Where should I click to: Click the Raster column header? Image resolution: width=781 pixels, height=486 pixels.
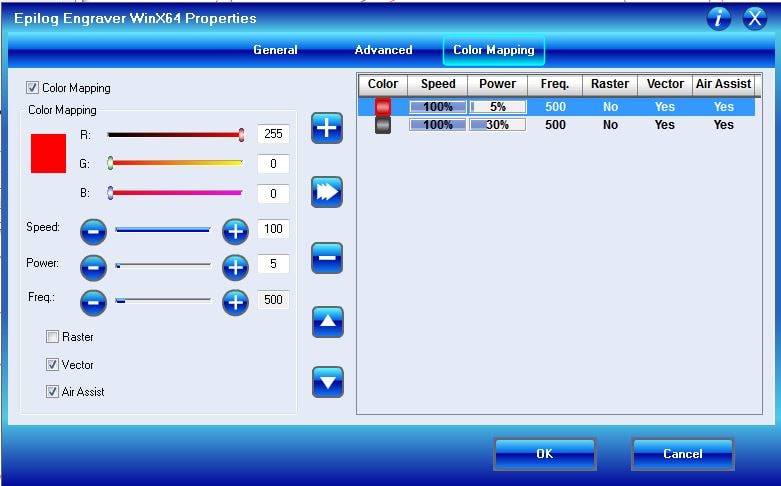[610, 84]
